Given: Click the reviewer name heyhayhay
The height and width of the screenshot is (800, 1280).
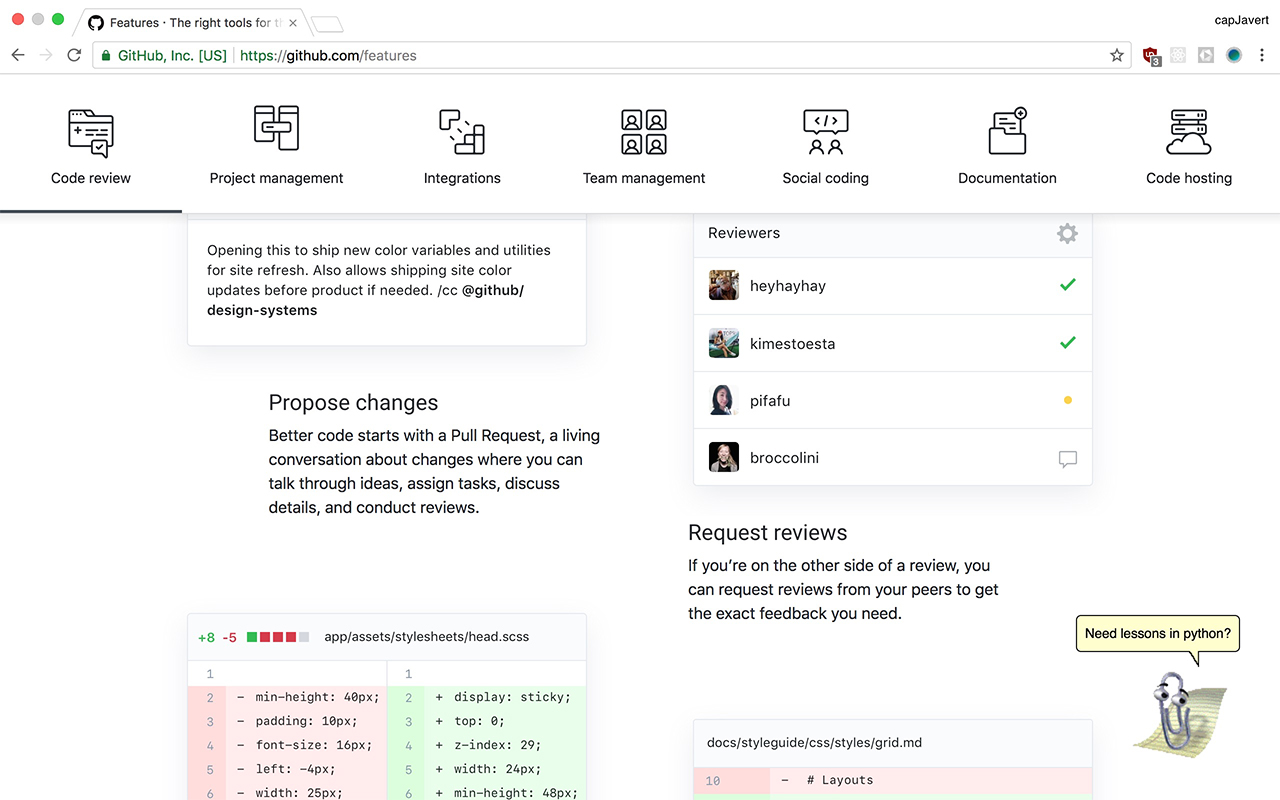Looking at the screenshot, I should [788, 286].
